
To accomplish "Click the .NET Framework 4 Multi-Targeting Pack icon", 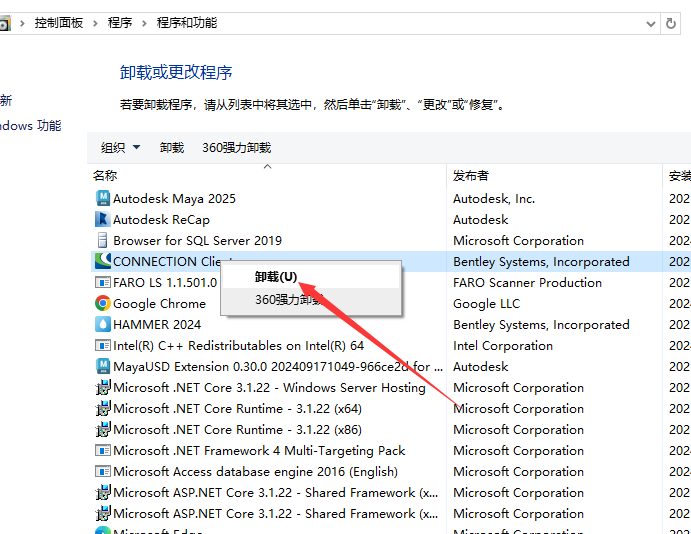I will click(x=103, y=450).
